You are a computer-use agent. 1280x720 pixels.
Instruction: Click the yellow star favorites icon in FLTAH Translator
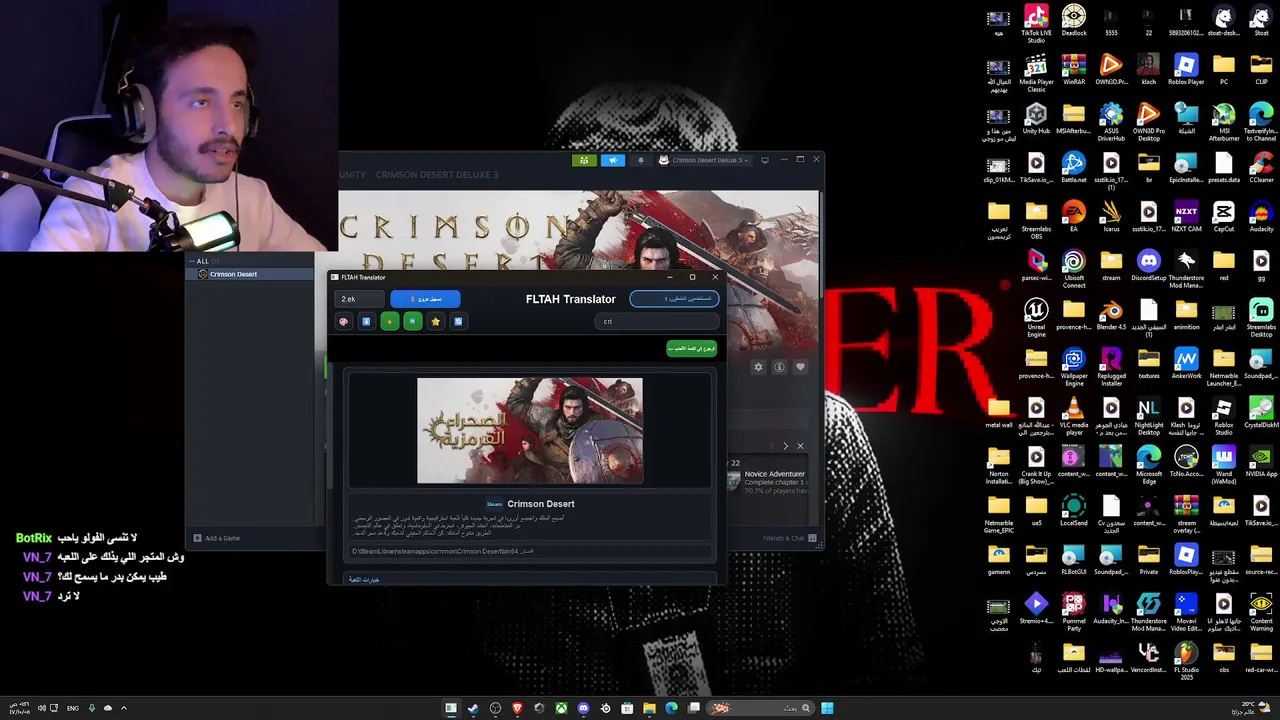pos(435,321)
